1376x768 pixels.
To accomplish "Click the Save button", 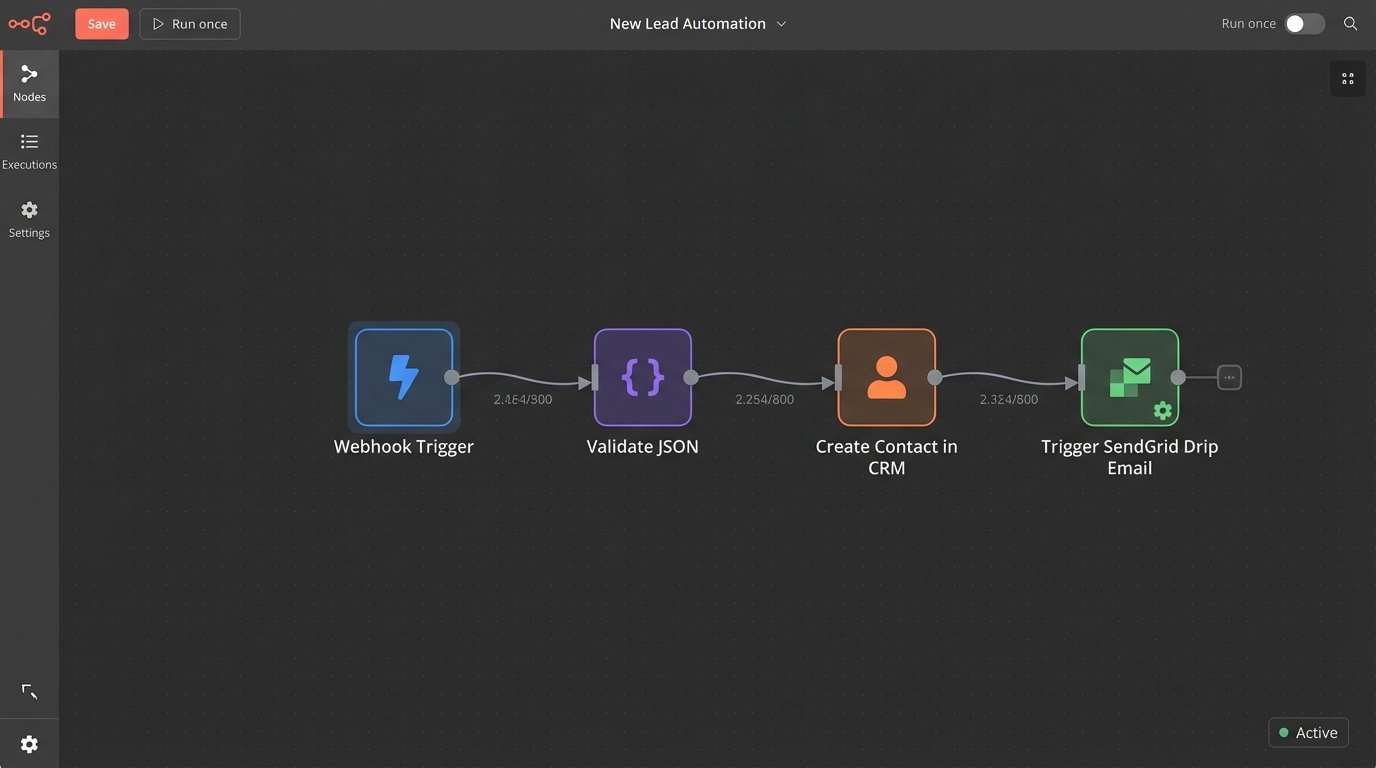I will 101,22.
